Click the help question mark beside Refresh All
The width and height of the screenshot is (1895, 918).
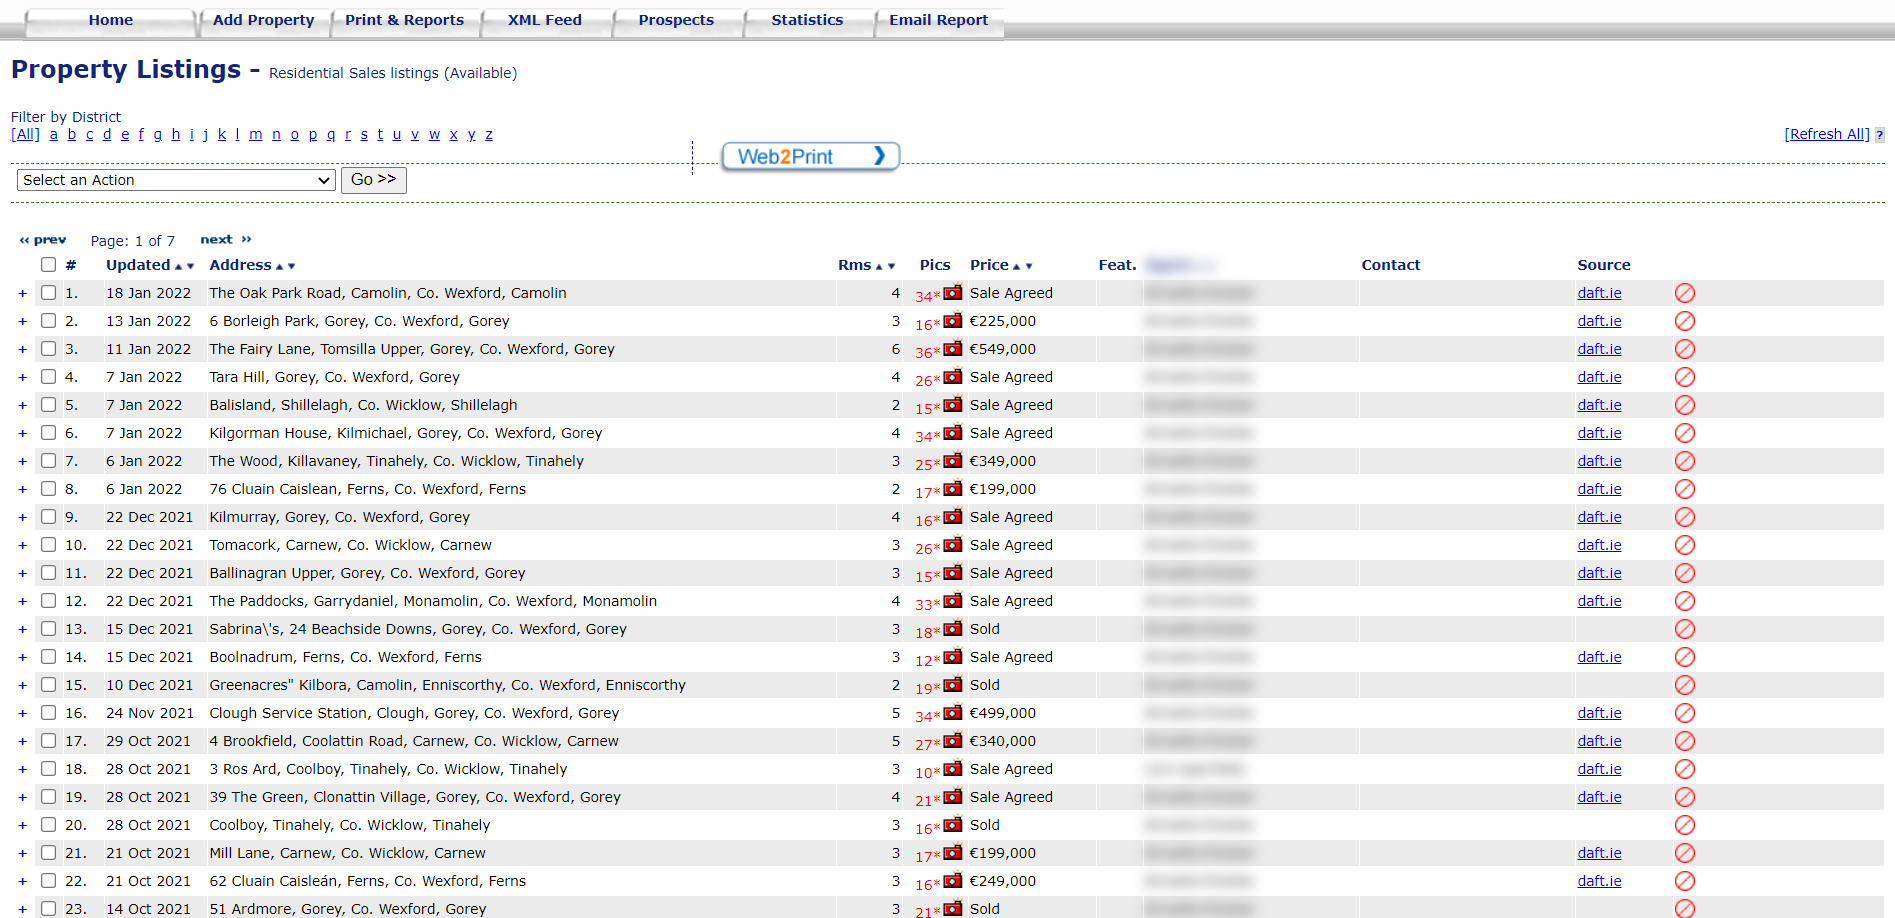pos(1880,135)
